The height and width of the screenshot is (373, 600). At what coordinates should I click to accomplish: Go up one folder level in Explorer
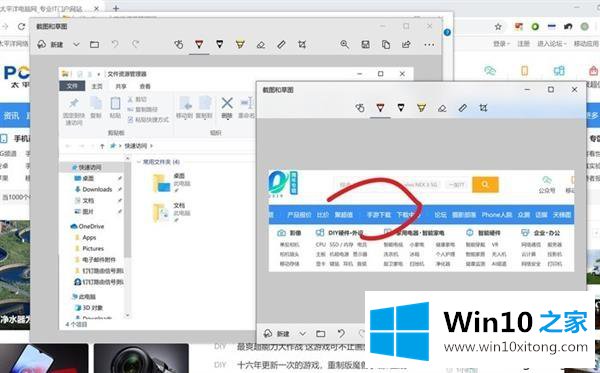[x=102, y=146]
